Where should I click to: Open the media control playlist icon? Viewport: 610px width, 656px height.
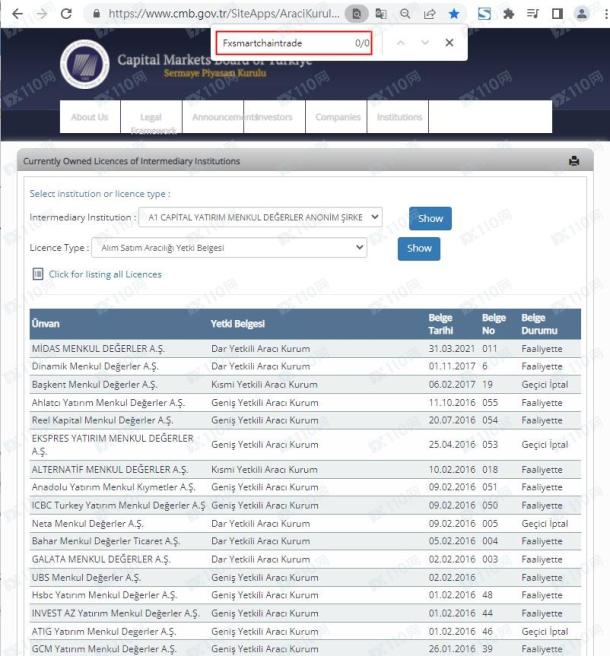pyautogui.click(x=533, y=14)
